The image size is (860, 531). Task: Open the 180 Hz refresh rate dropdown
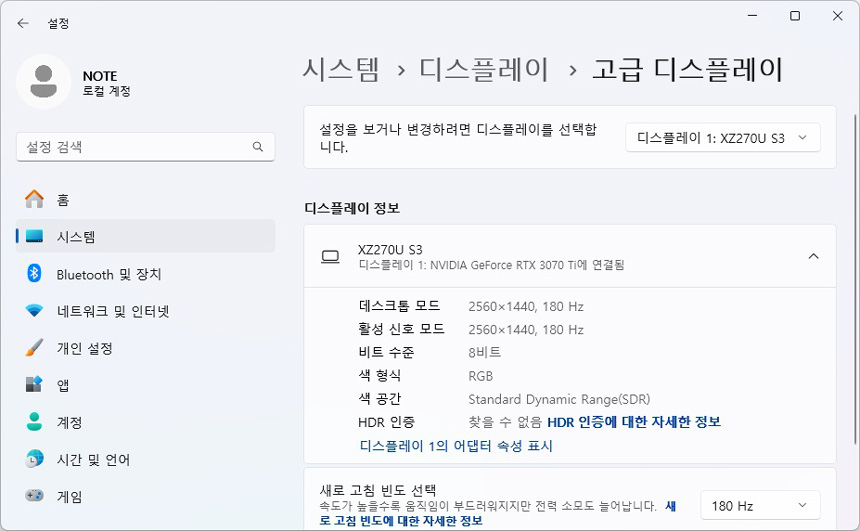(x=760, y=505)
